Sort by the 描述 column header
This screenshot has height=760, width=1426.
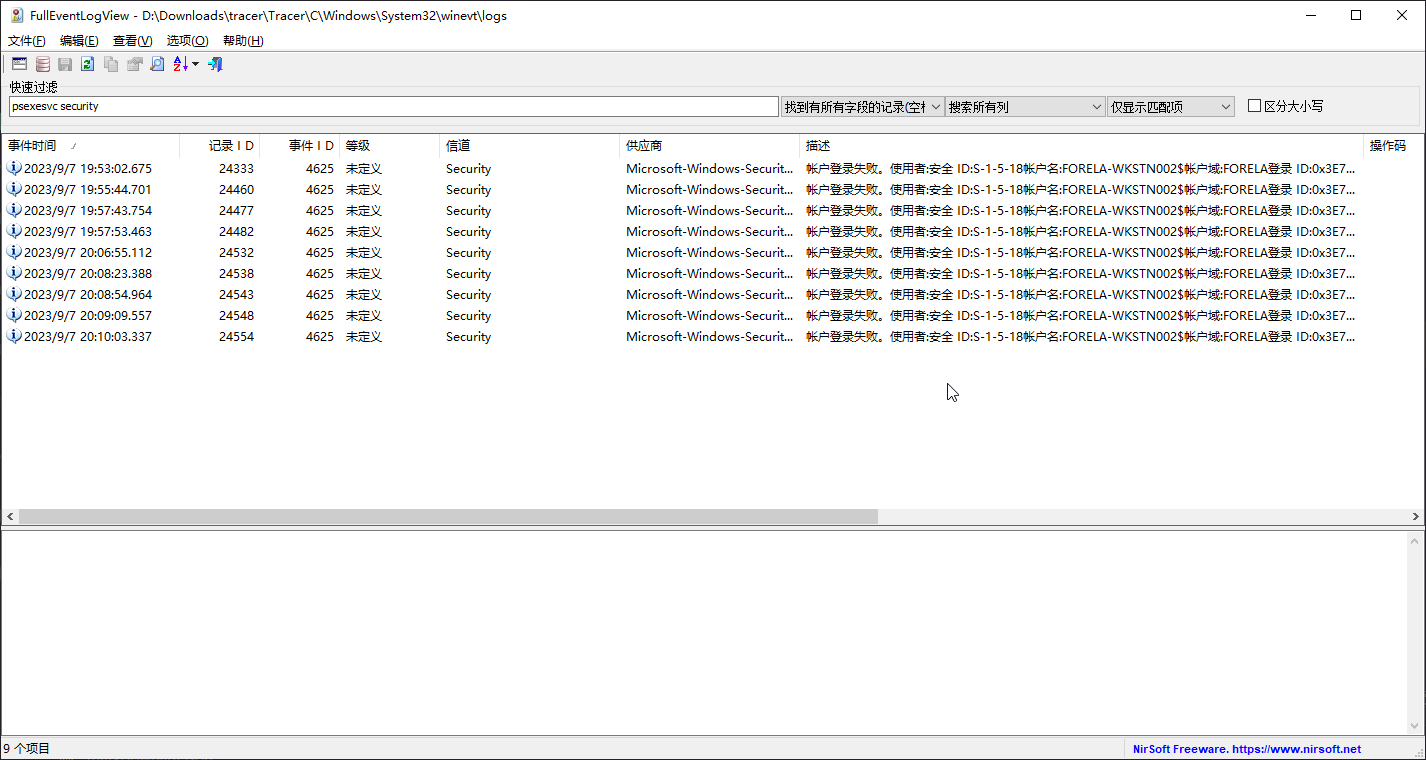(1082, 146)
